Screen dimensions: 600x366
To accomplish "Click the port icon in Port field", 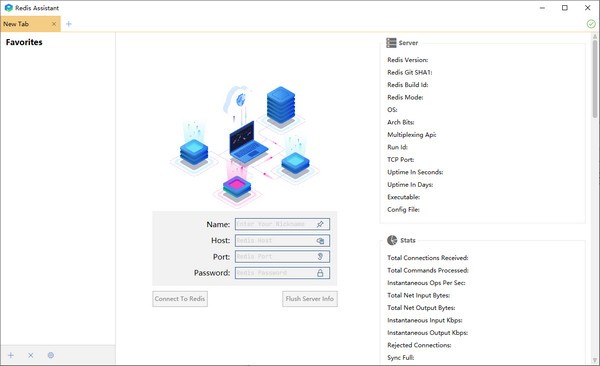I will (320, 257).
